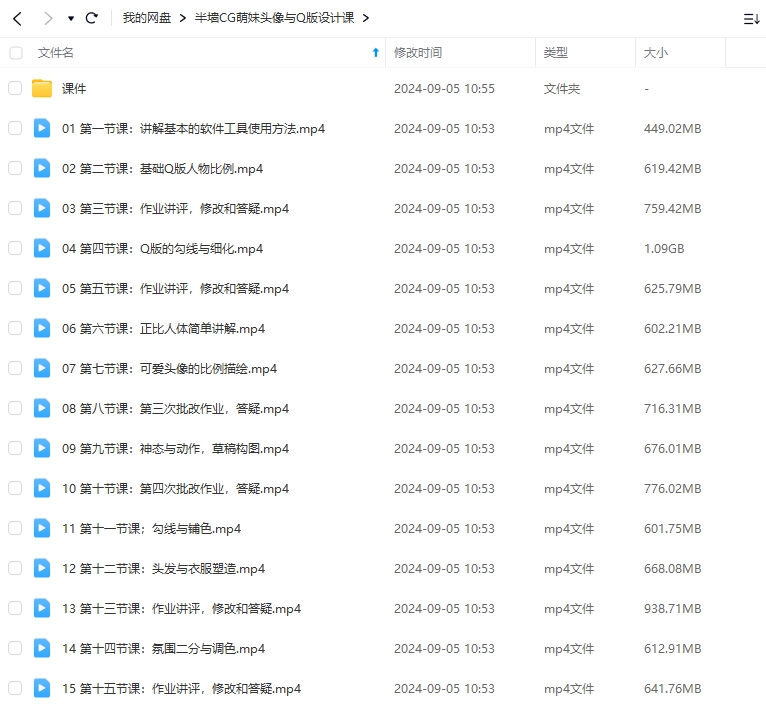This screenshot has width=766, height=713.
Task: Click the video icon of file 01
Action: 42,128
